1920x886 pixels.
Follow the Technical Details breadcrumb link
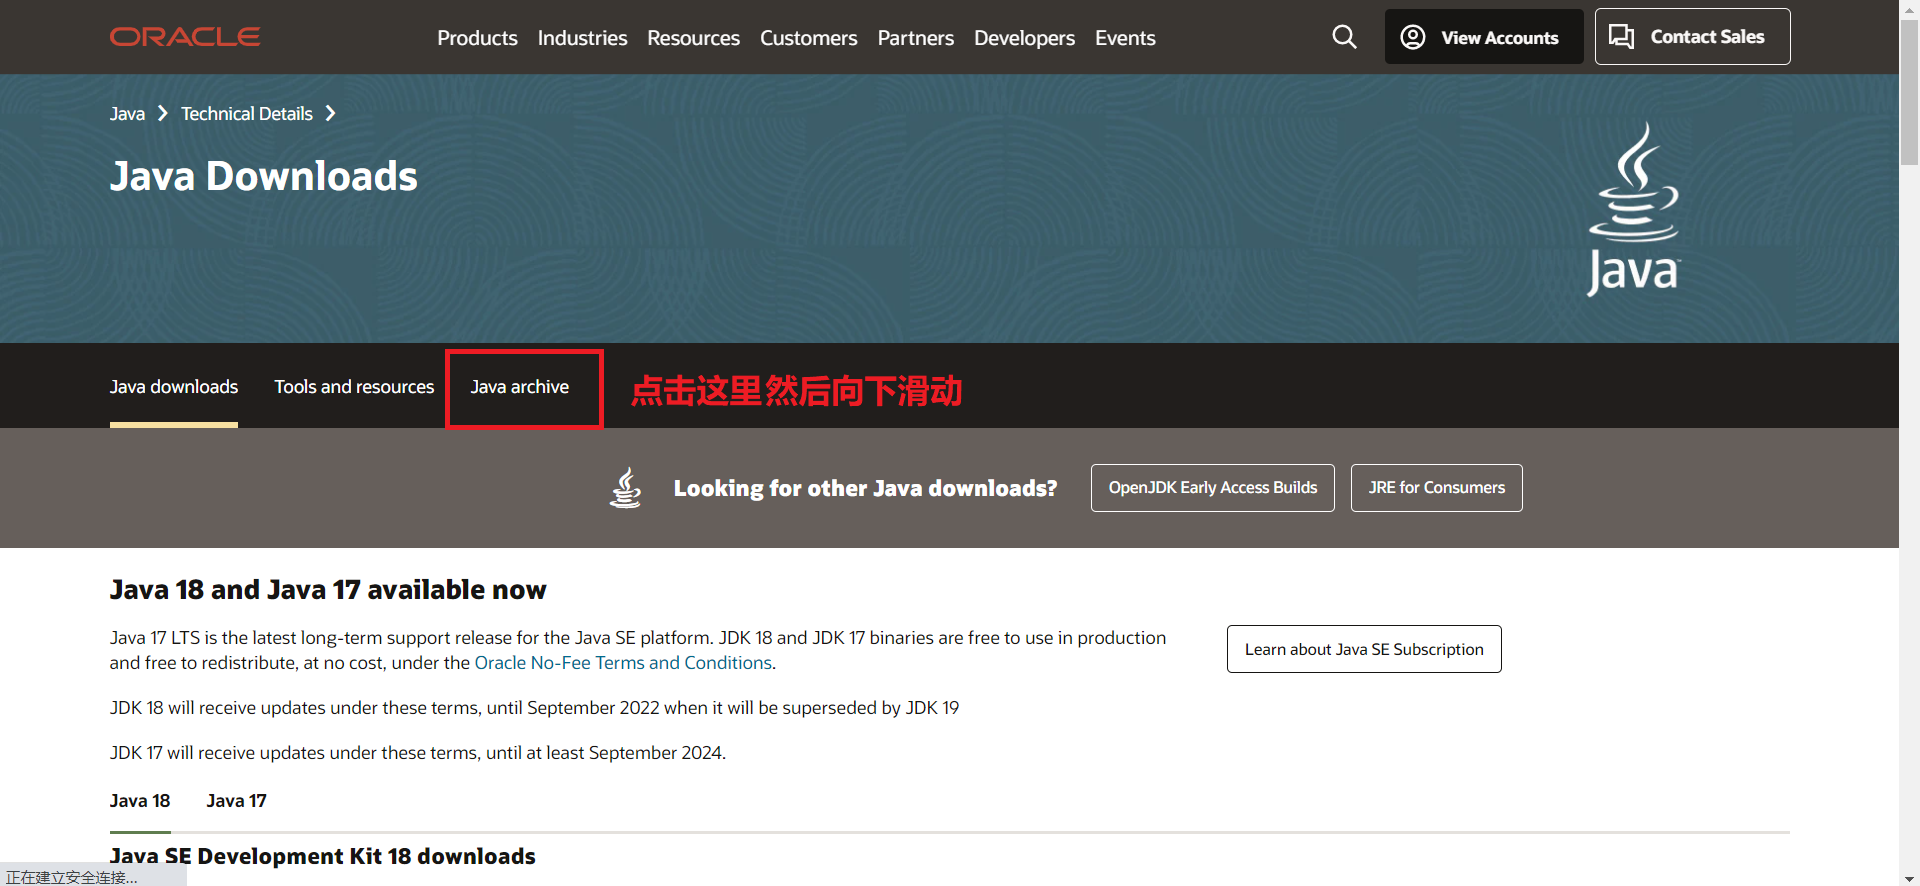coord(247,114)
